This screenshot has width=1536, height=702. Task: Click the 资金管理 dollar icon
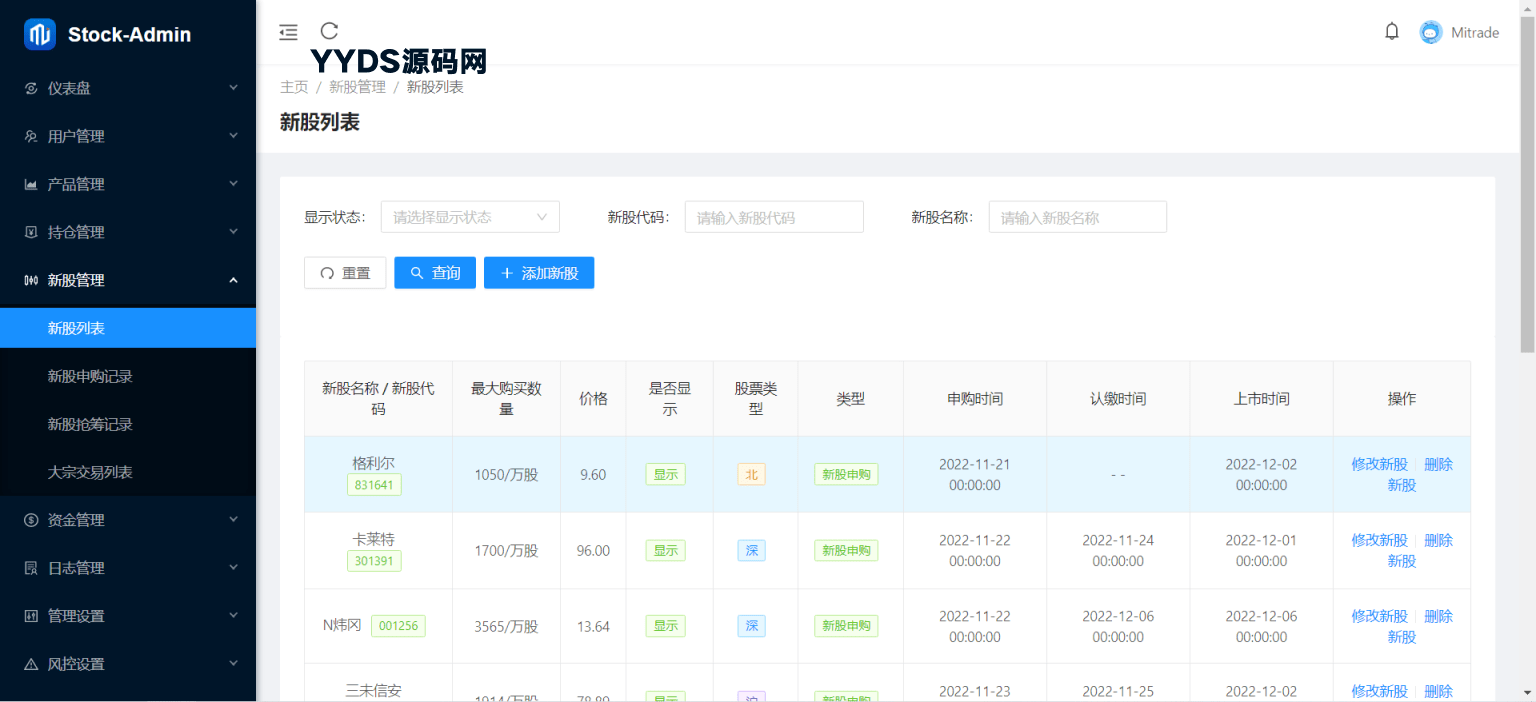31,520
